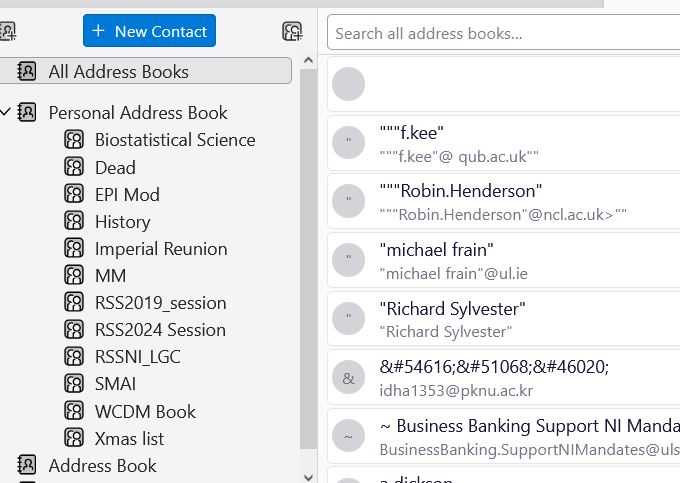Select All Address Books
The image size is (680, 483).
[x=118, y=71]
